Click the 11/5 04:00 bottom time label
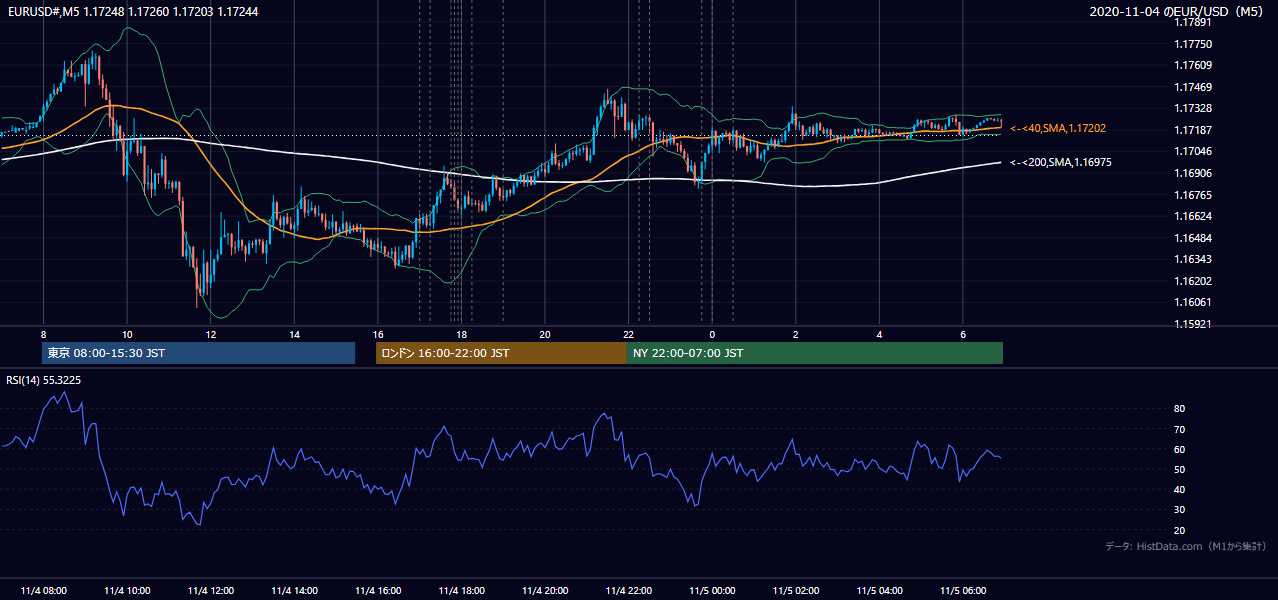Image resolution: width=1278 pixels, height=600 pixels. click(x=880, y=591)
